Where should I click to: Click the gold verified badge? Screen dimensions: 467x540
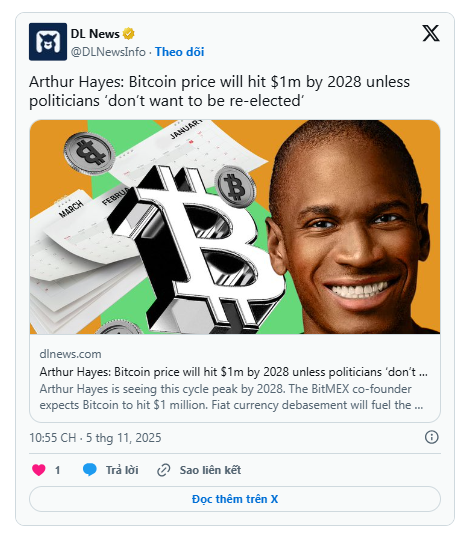click(x=129, y=33)
